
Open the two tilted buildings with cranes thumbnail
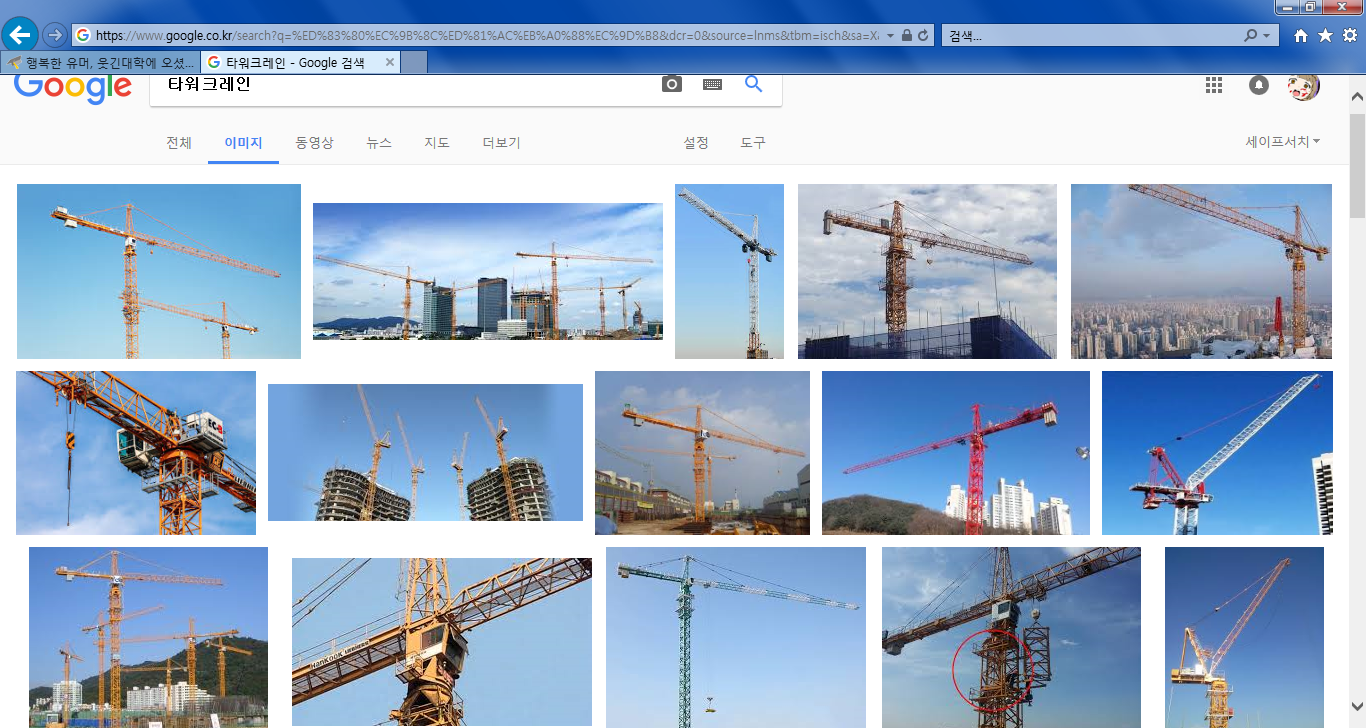(425, 452)
